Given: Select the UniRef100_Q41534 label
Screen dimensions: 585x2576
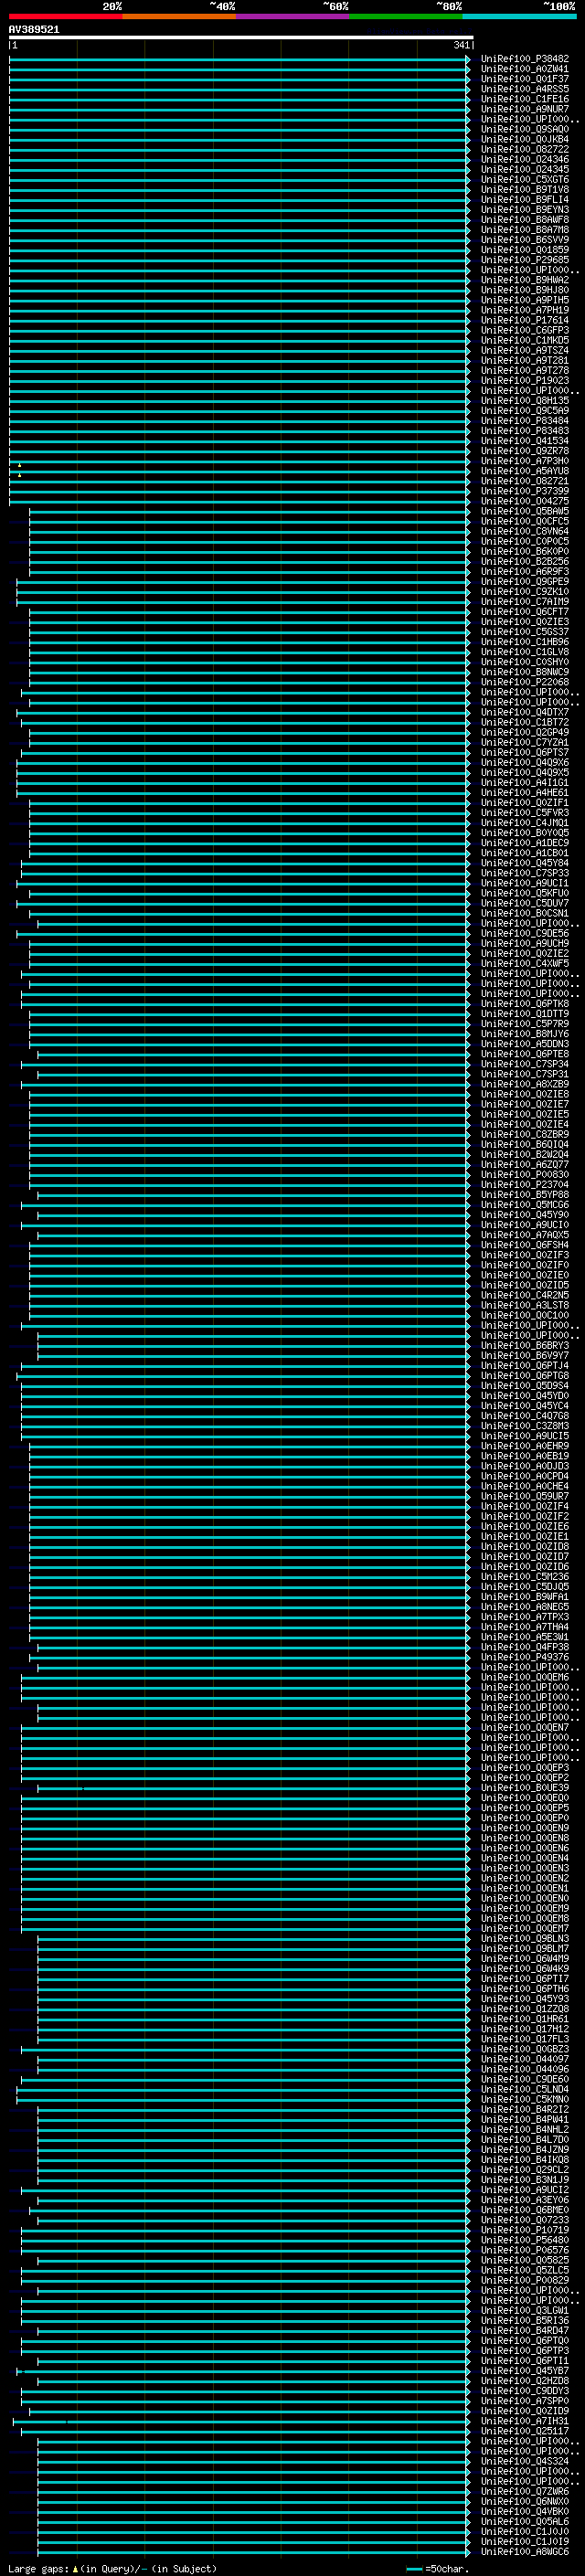Looking at the screenshot, I should point(525,440).
